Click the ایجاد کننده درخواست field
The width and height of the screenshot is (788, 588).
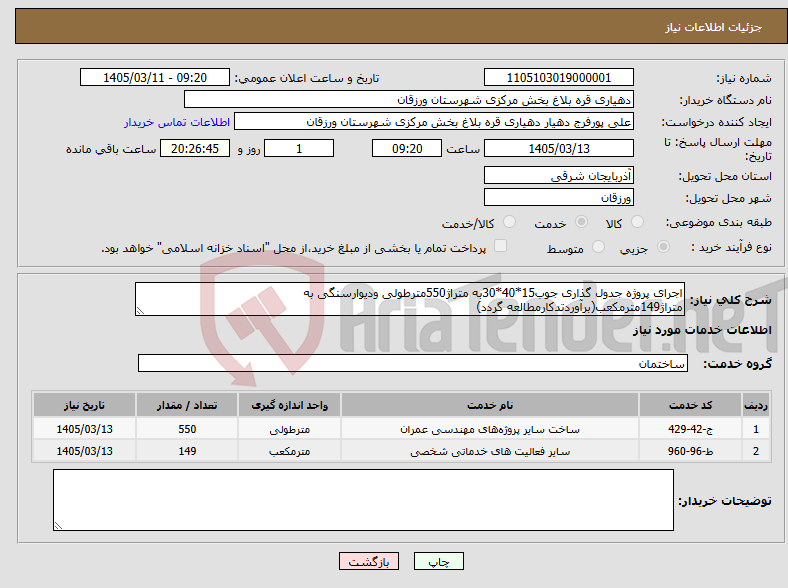(x=434, y=122)
